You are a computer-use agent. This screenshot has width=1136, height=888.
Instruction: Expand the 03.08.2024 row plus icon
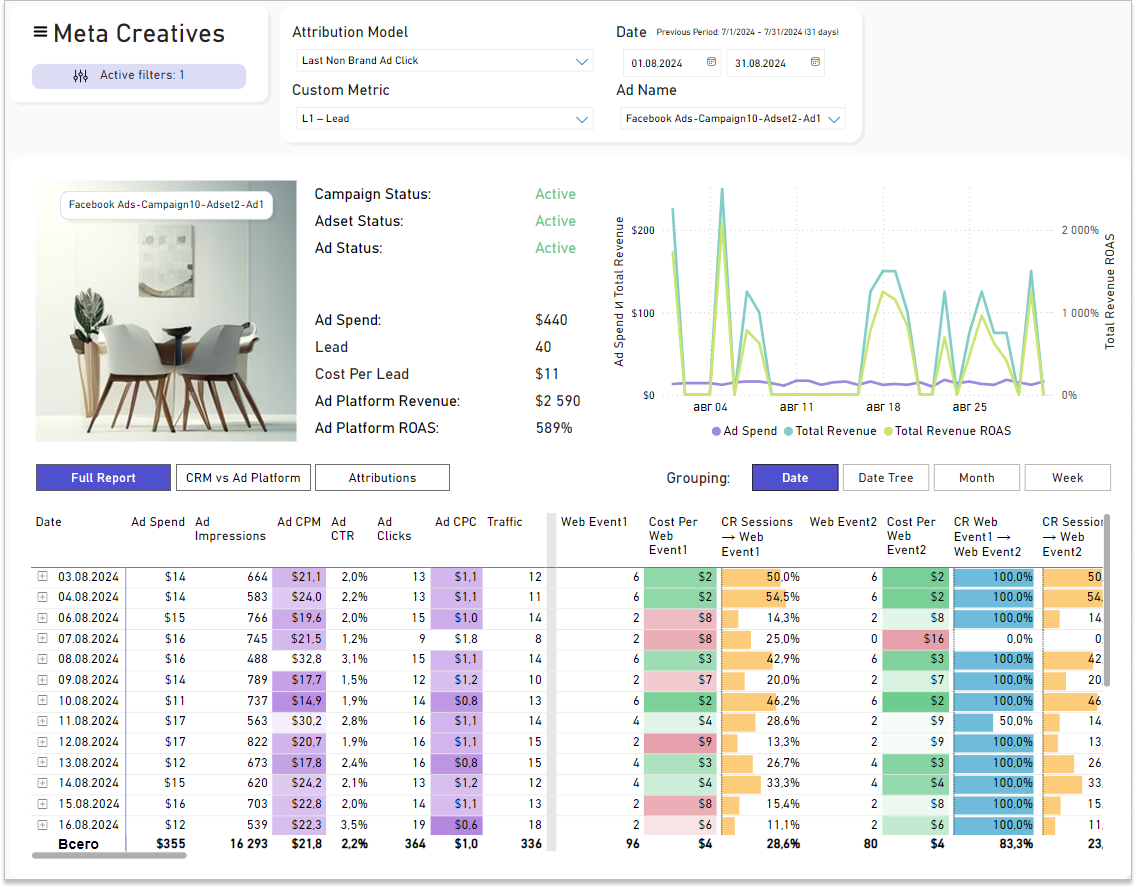pos(43,577)
